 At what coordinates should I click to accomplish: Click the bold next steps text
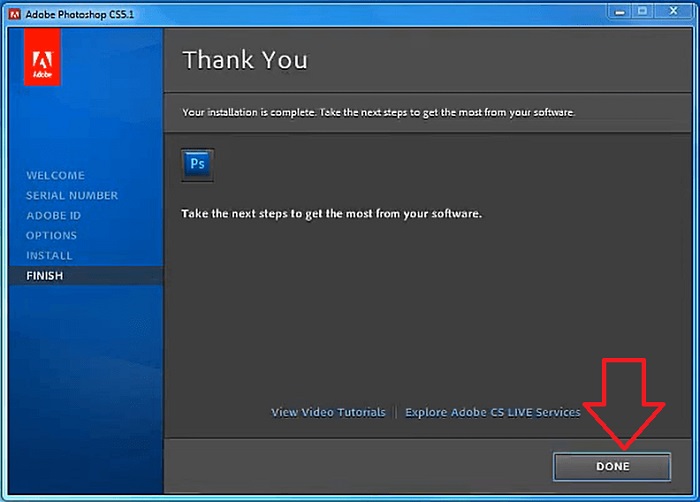click(331, 214)
